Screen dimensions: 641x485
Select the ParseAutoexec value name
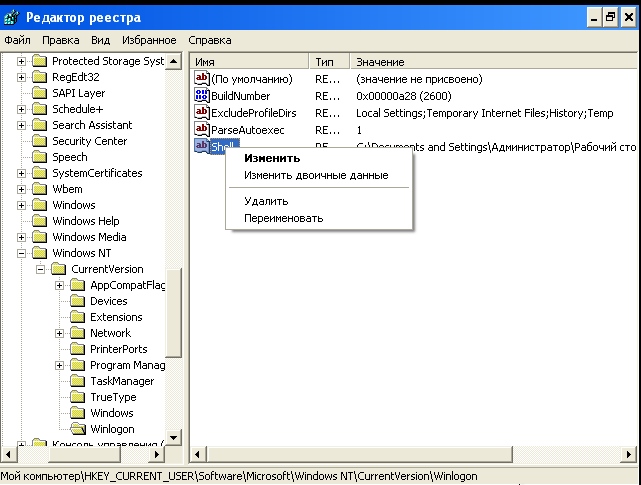[248, 130]
